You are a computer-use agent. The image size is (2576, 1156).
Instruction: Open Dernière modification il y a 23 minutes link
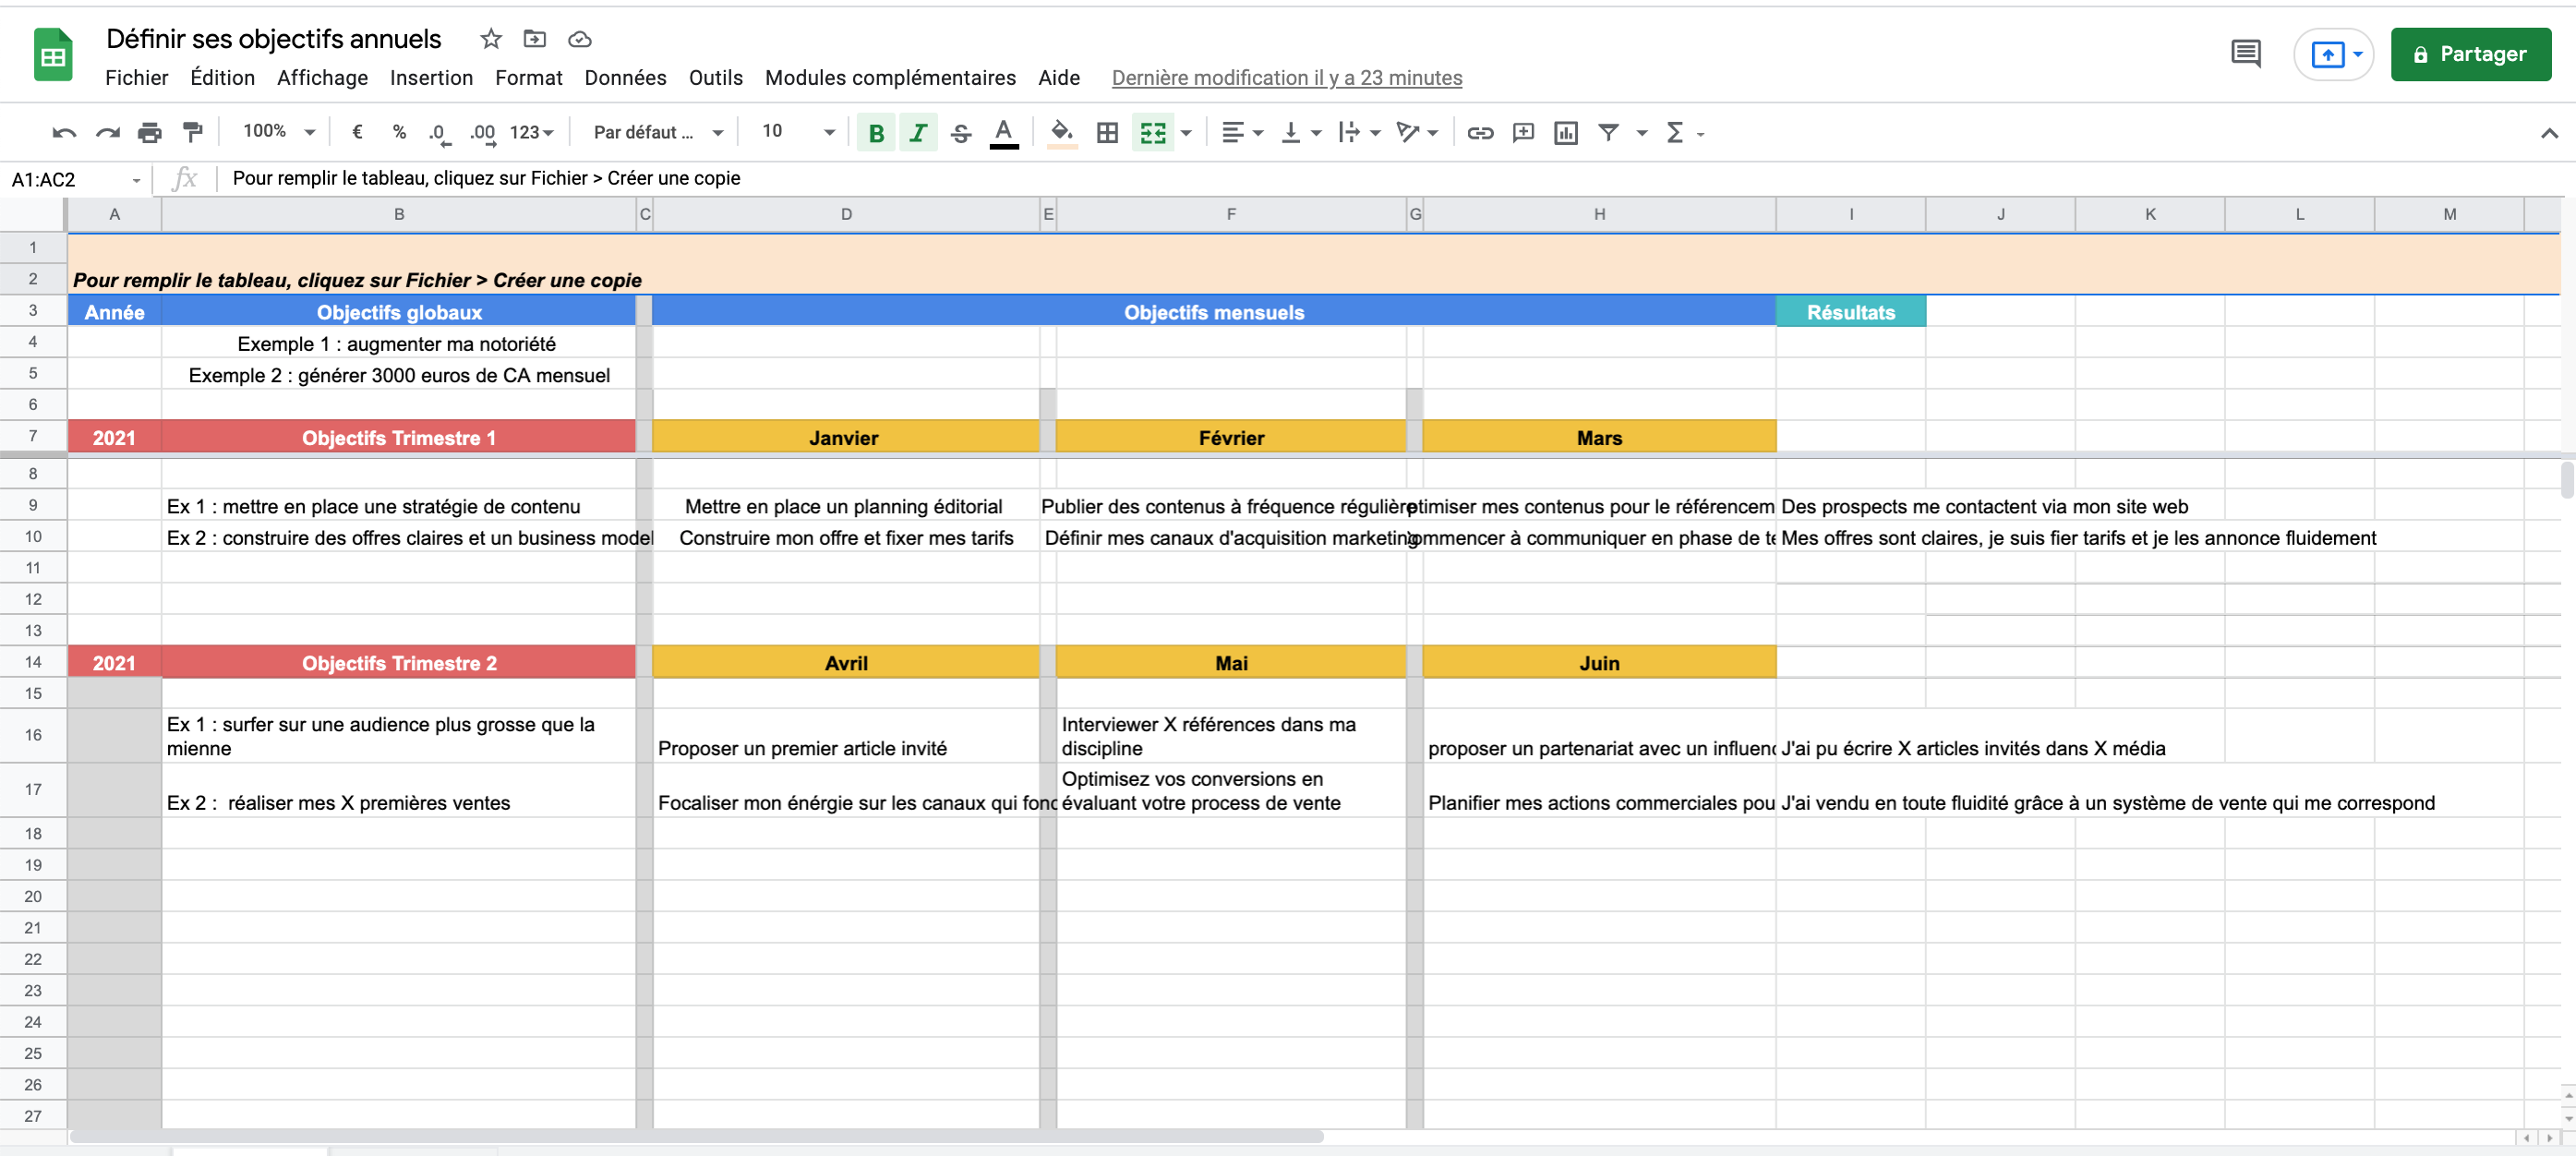pyautogui.click(x=1286, y=78)
